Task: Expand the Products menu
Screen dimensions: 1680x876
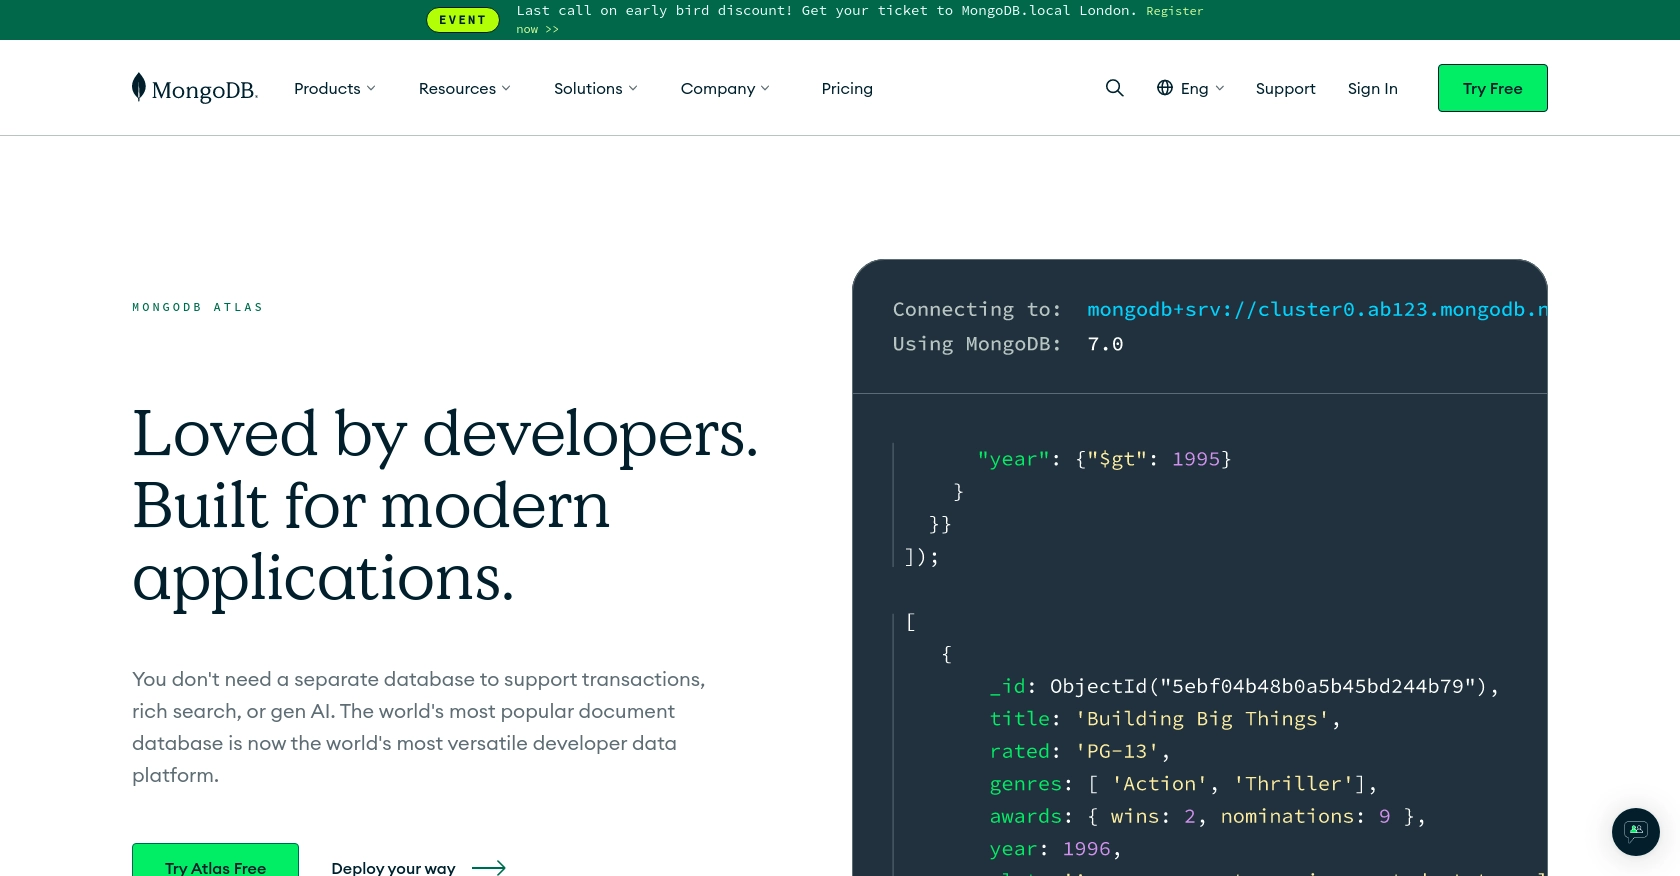Action: coord(335,88)
